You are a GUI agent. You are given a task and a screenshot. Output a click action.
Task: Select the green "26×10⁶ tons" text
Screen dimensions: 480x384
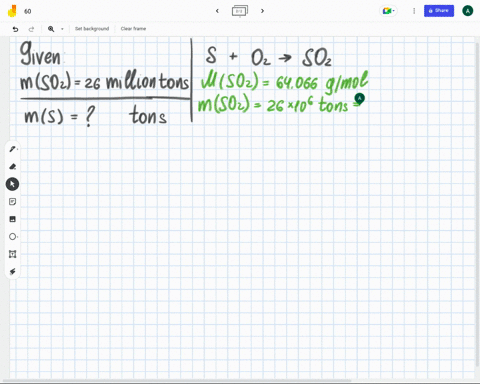tap(307, 105)
